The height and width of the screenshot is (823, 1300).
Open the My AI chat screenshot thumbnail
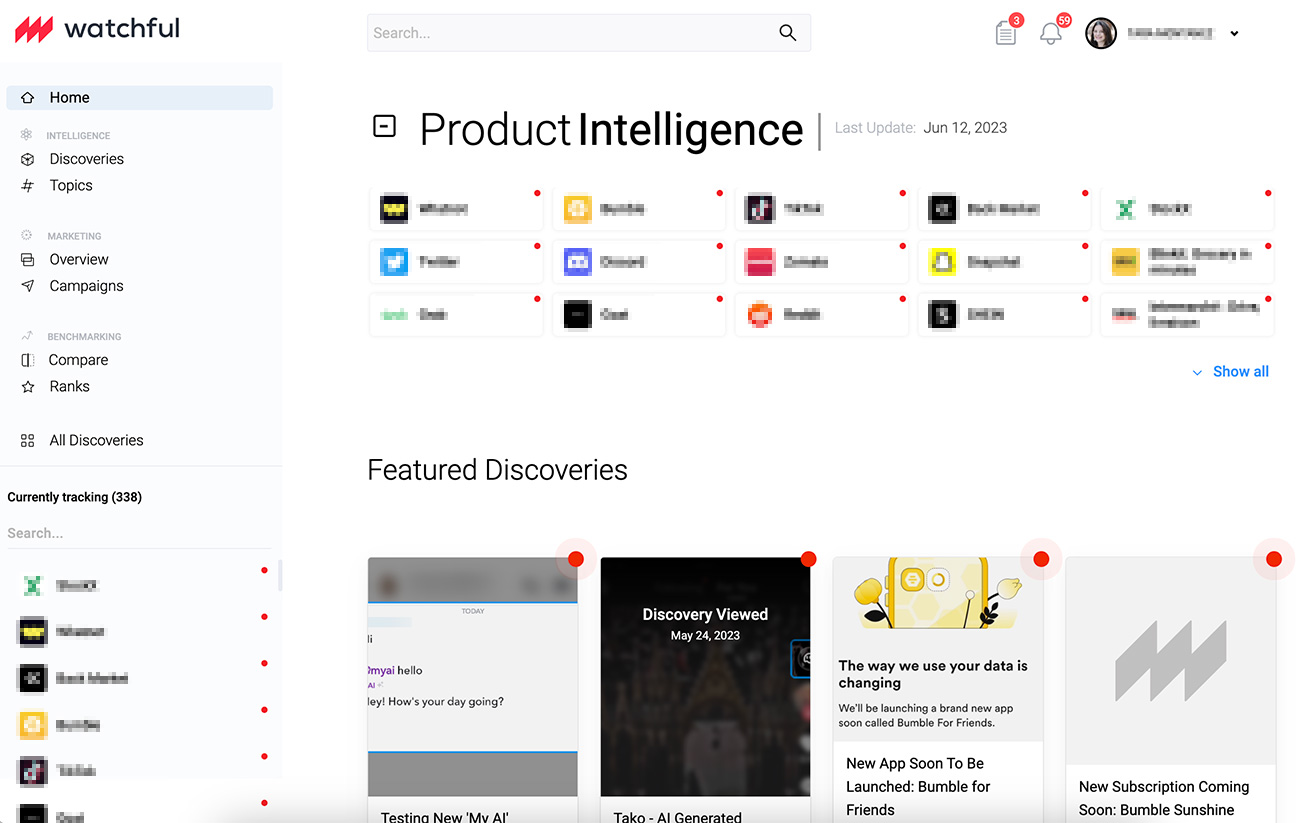[473, 677]
